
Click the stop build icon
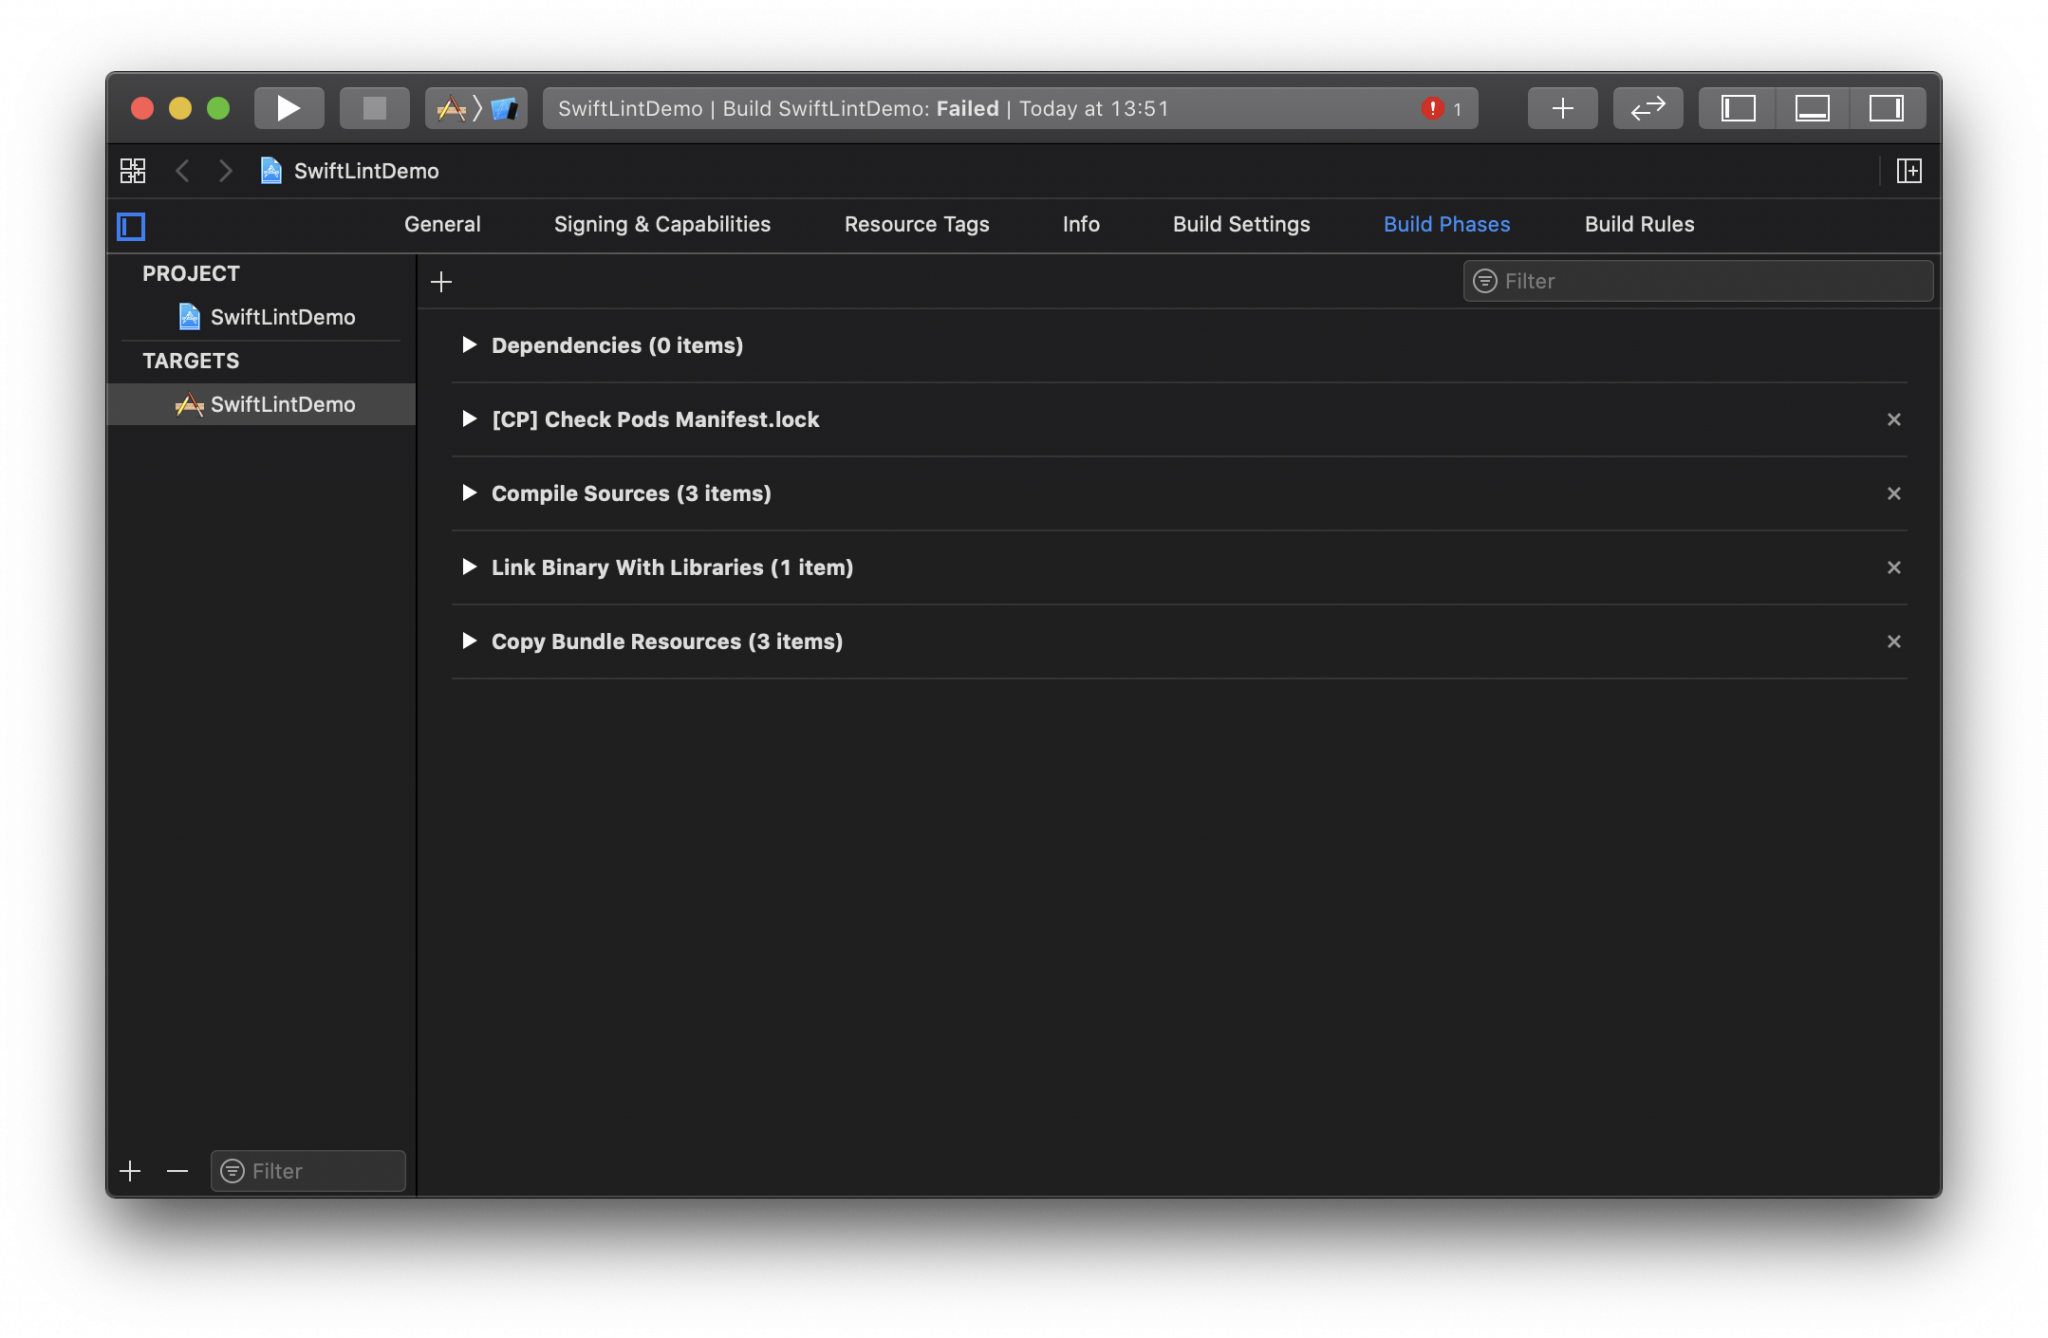point(373,107)
